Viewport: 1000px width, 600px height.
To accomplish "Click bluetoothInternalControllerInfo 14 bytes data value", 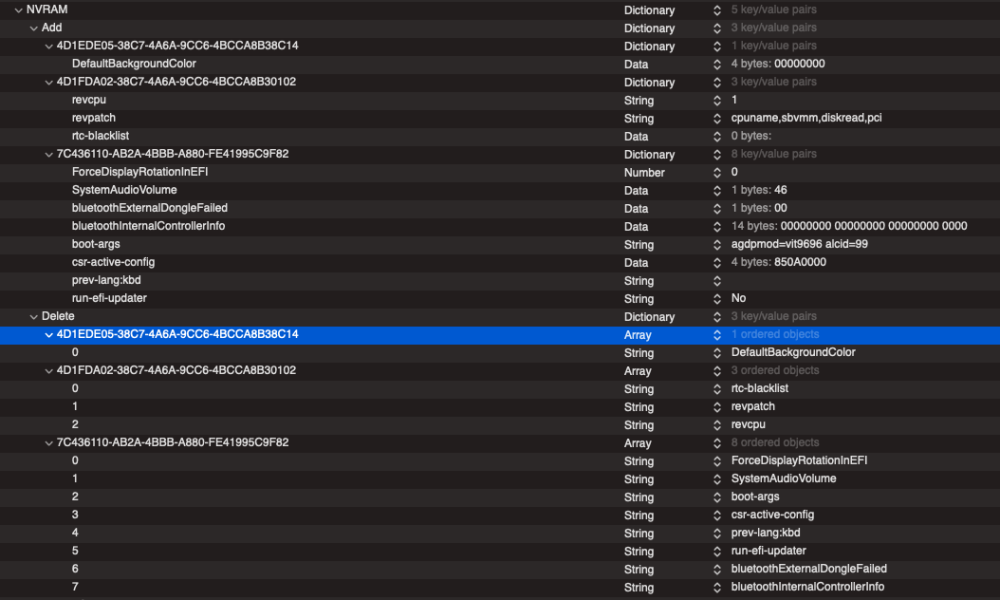I will tap(849, 226).
